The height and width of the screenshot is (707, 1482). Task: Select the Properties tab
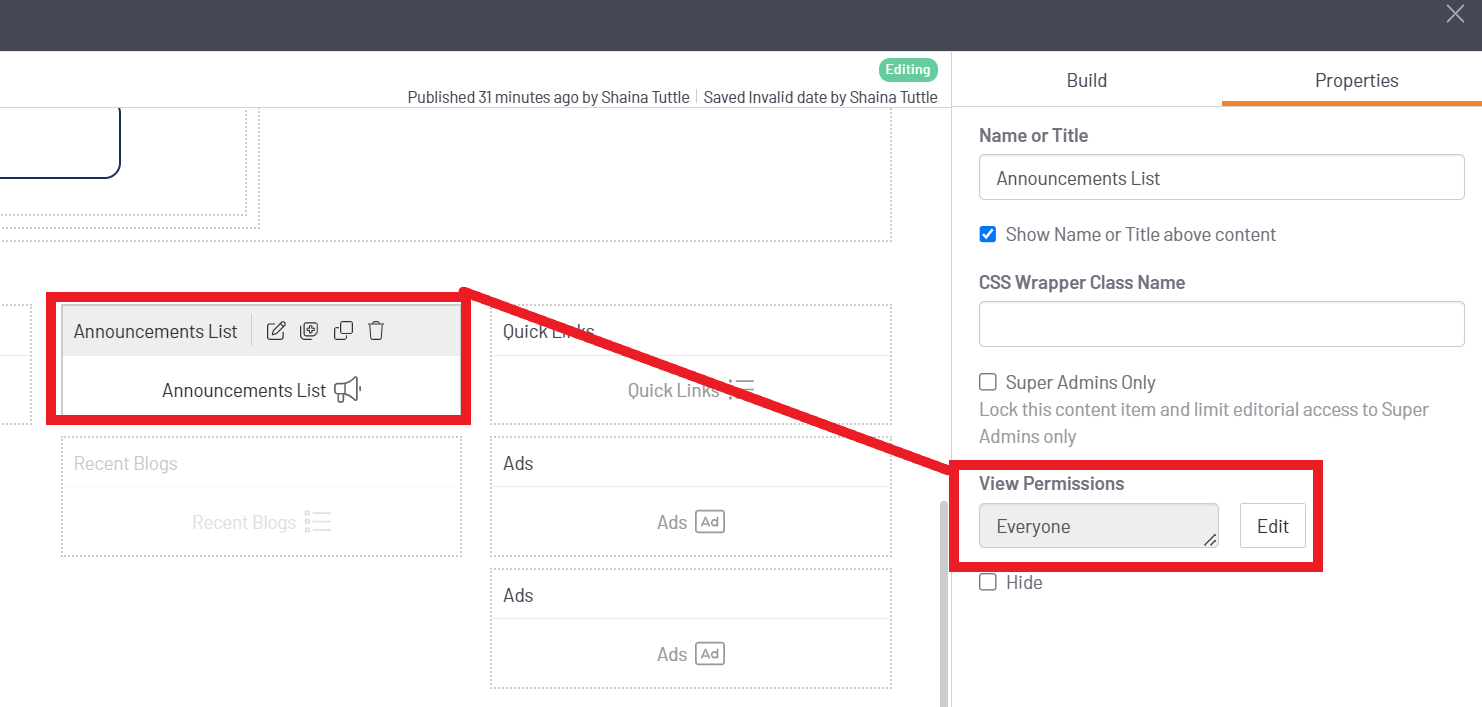(x=1356, y=81)
